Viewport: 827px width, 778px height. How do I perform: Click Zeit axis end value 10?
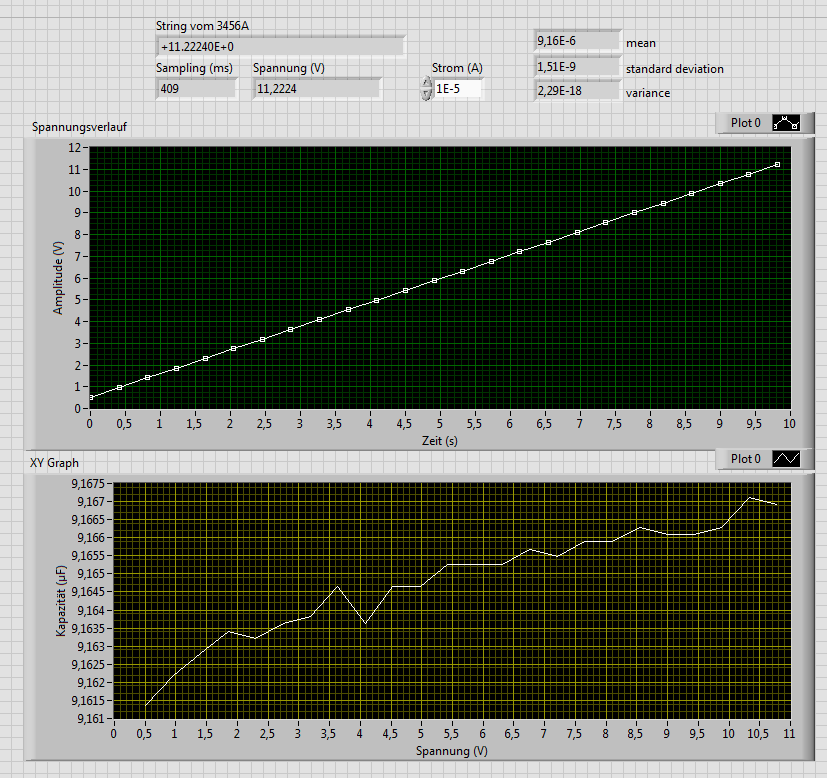pyautogui.click(x=789, y=424)
